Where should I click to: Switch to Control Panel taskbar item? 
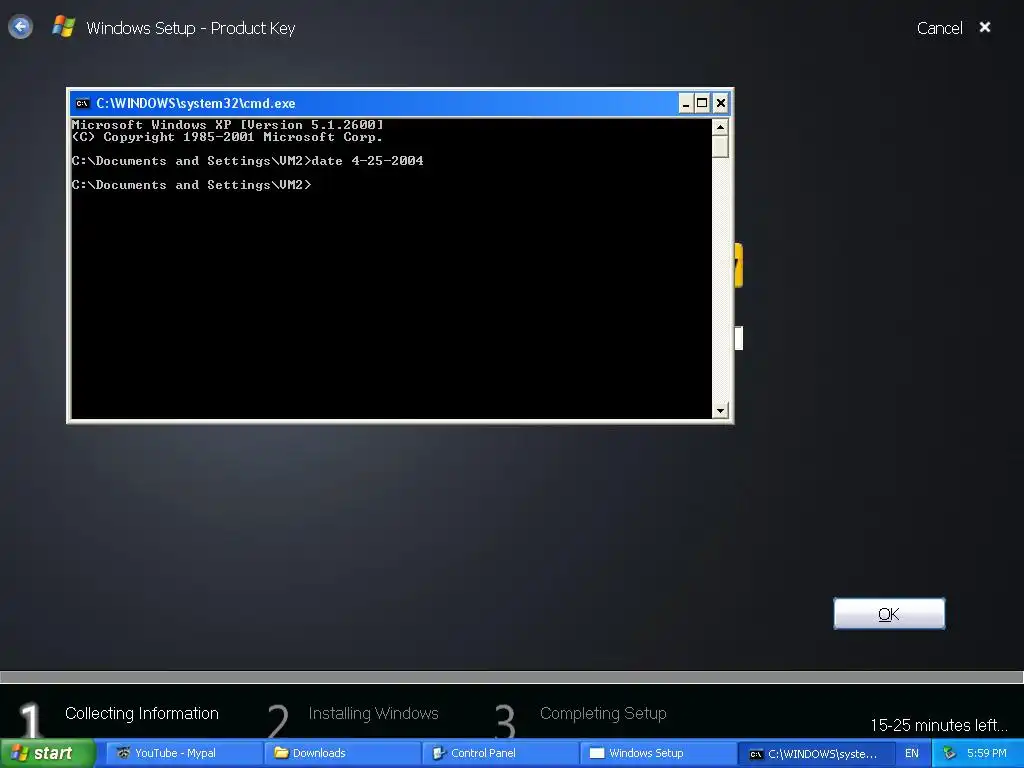500,753
